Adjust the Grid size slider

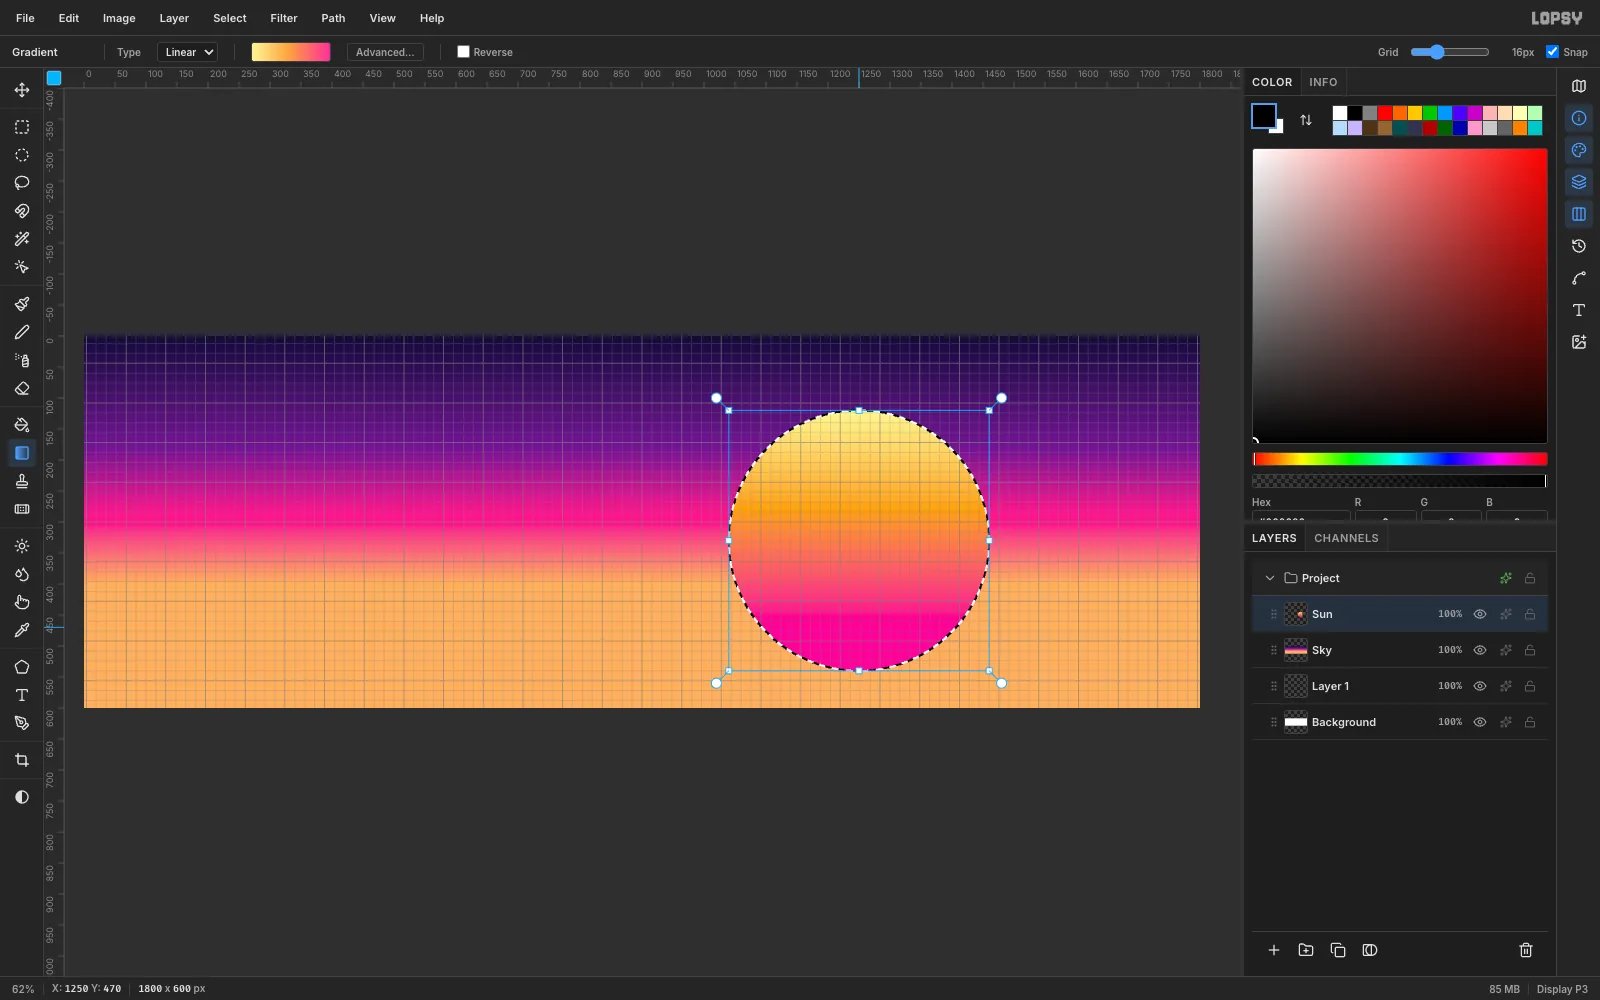(1450, 52)
